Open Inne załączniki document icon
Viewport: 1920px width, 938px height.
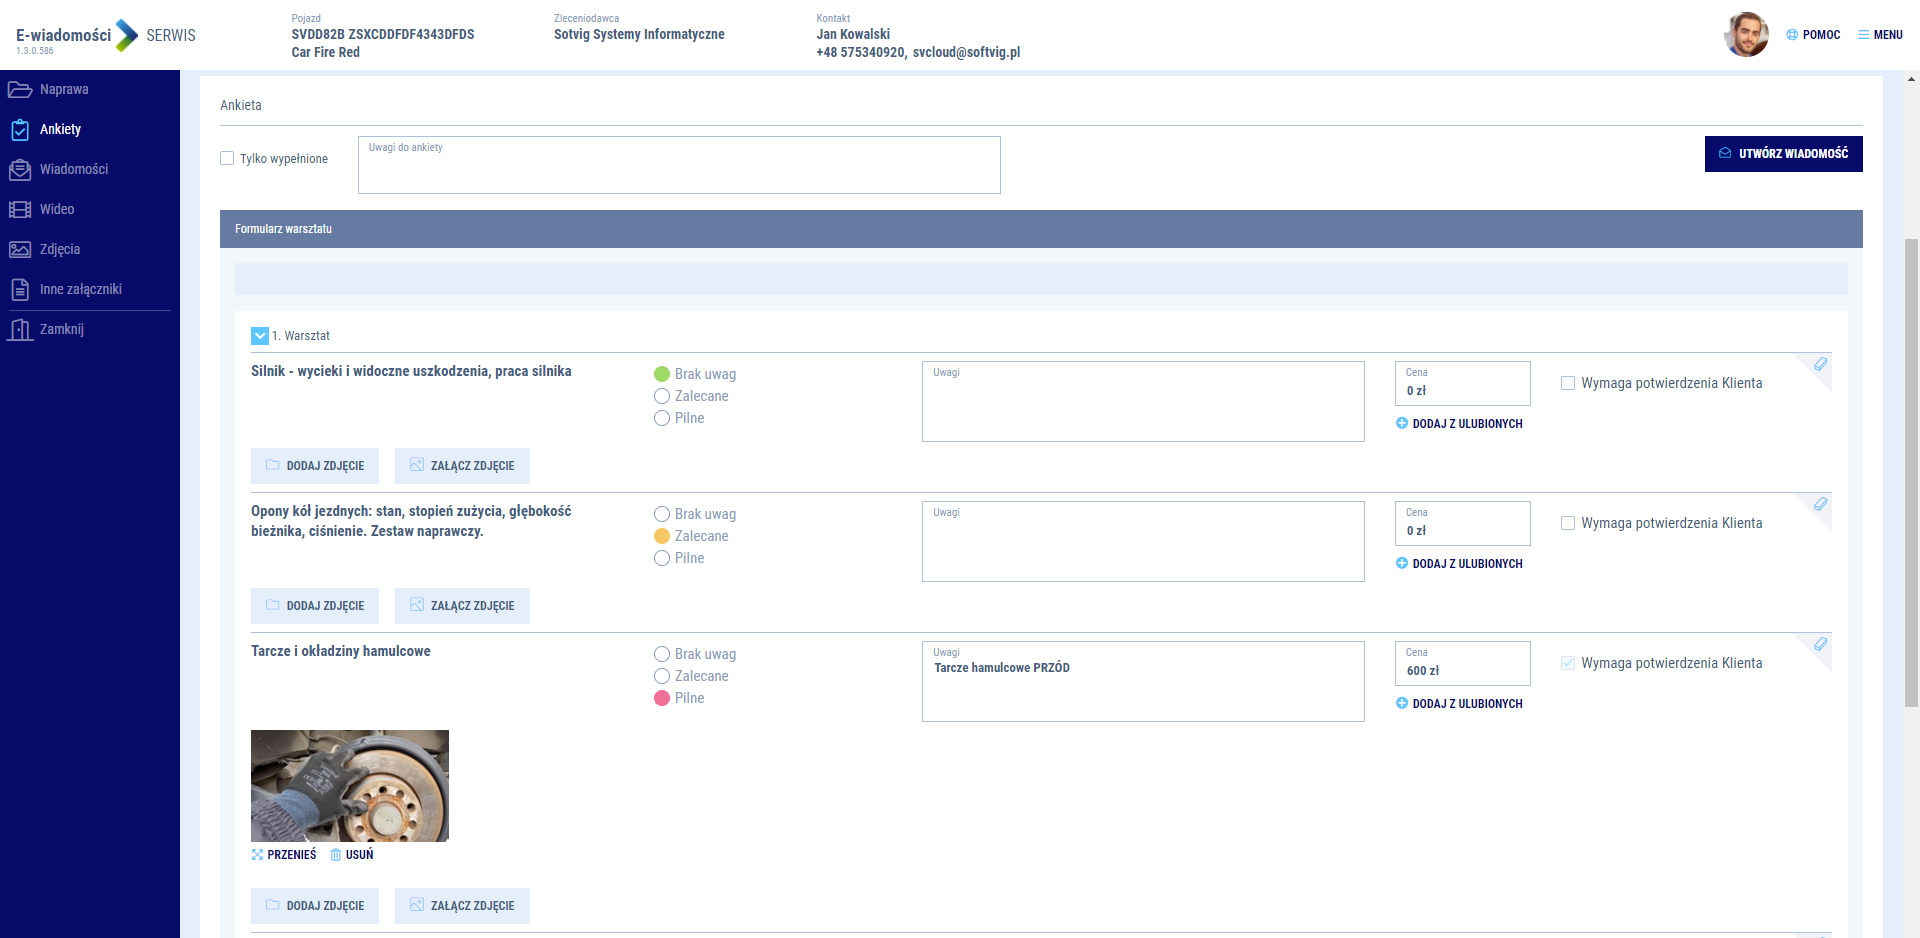20,290
